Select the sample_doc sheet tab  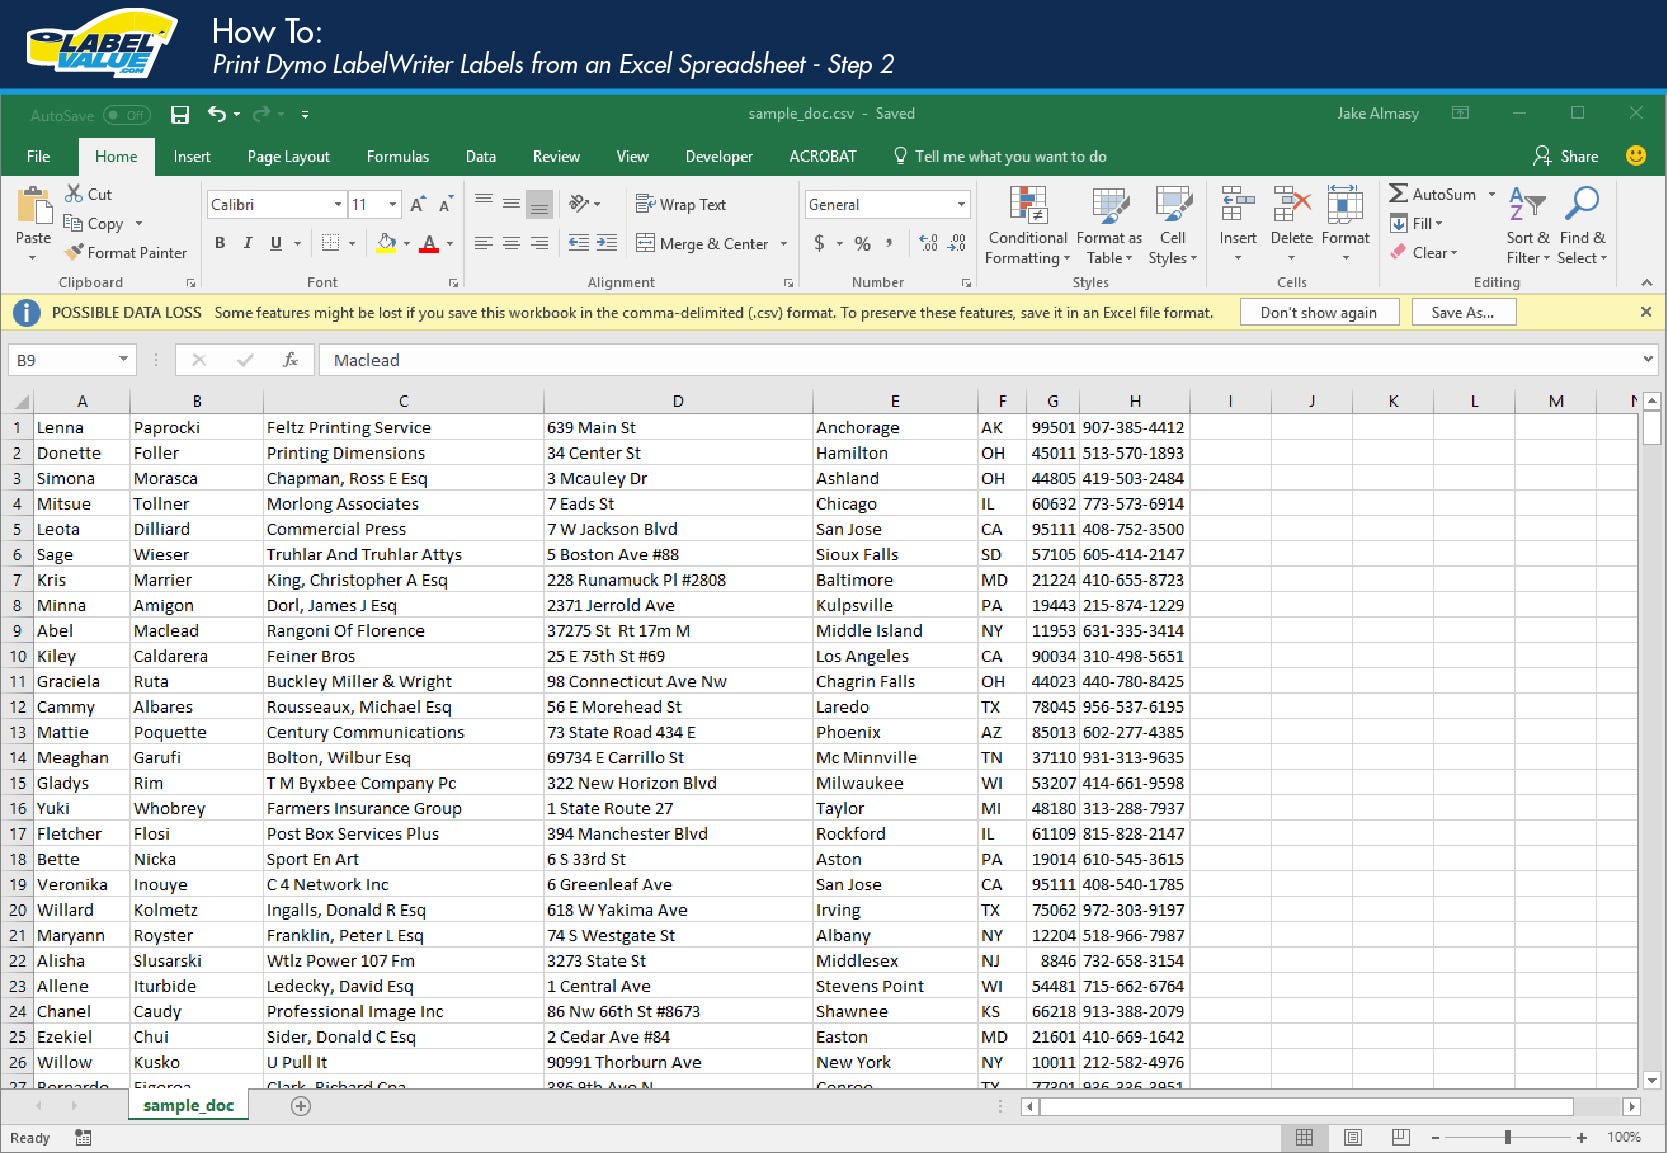(x=188, y=1105)
